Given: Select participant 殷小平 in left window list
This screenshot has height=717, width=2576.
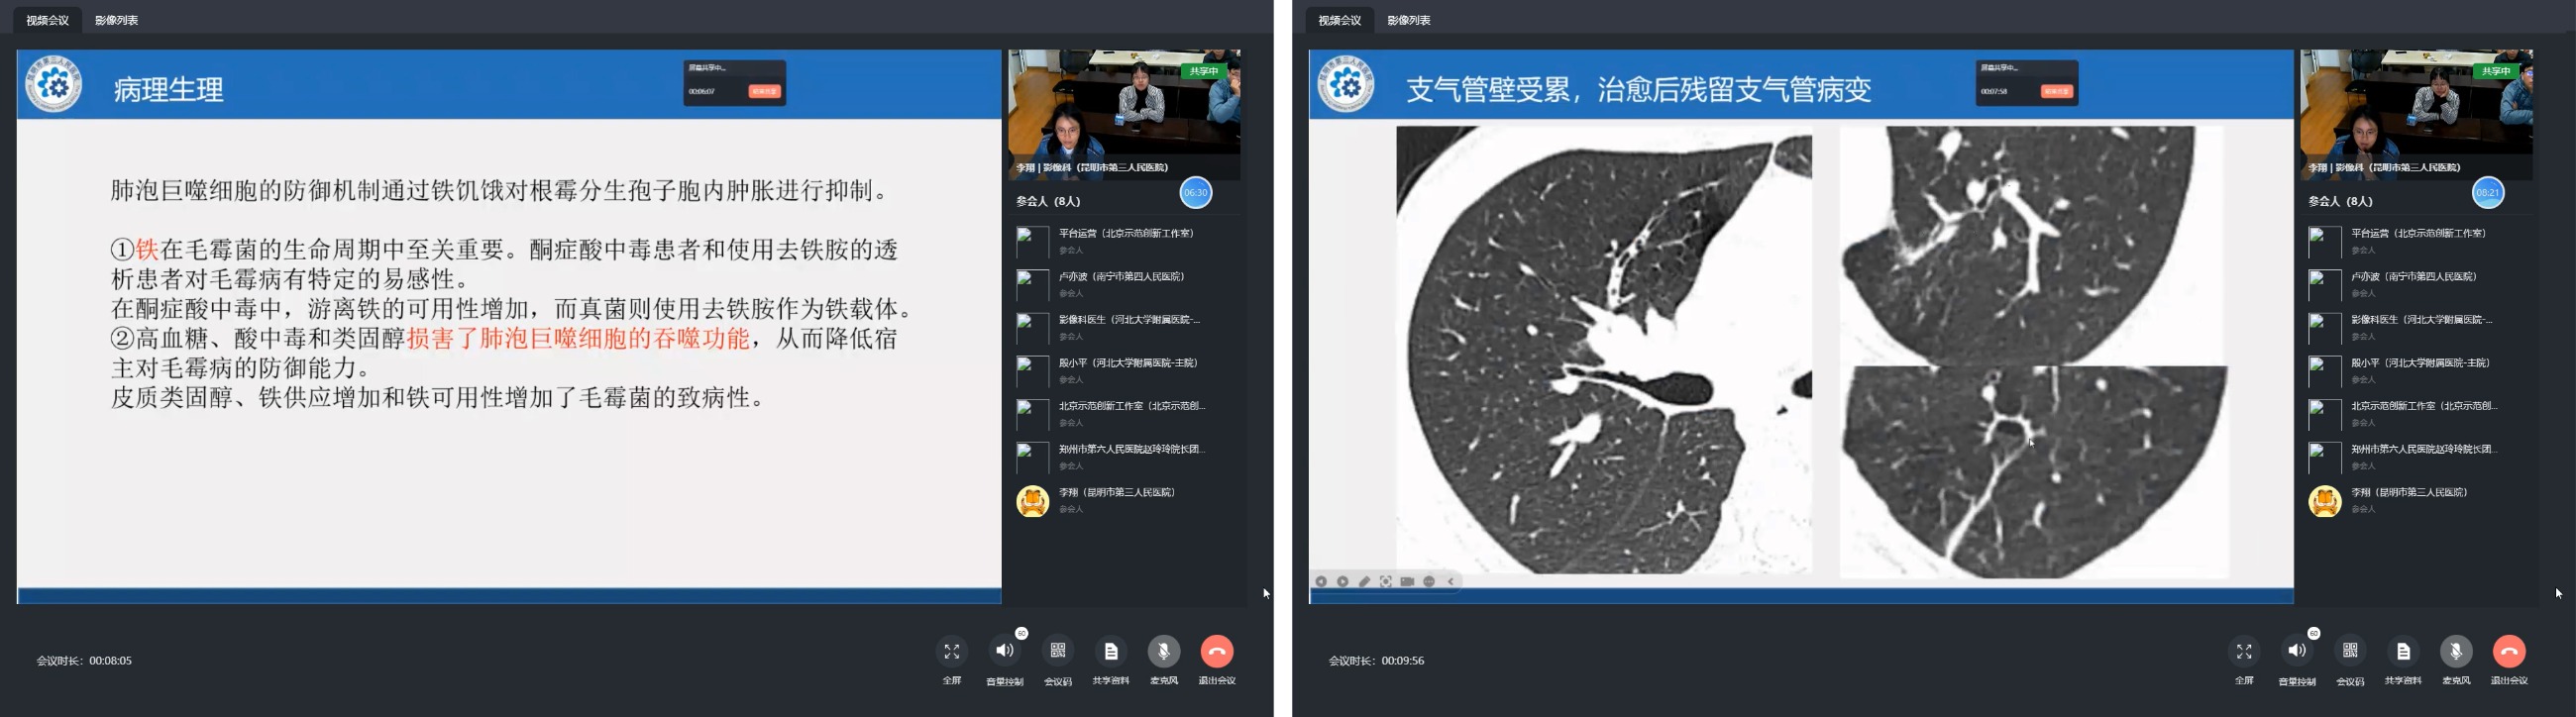Looking at the screenshot, I should coord(1124,370).
